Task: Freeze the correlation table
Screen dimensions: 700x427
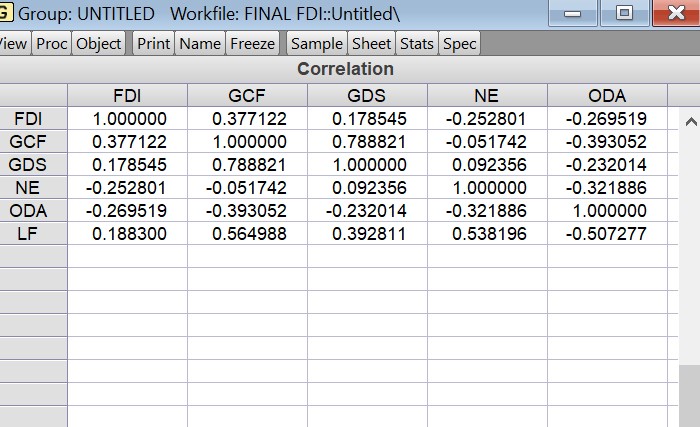Action: [252, 44]
